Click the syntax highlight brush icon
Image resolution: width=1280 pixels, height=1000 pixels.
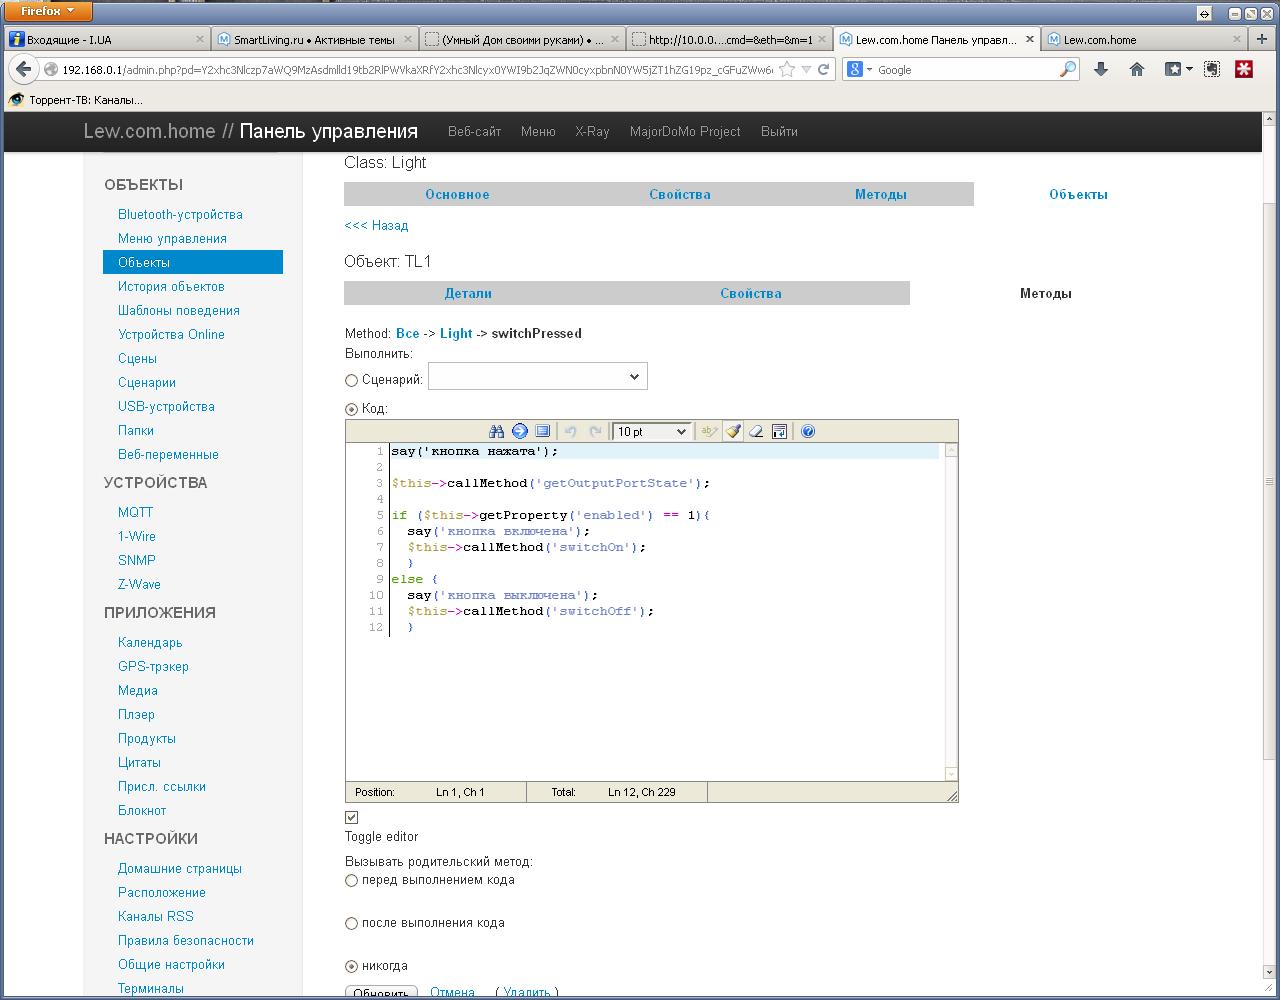pos(733,431)
